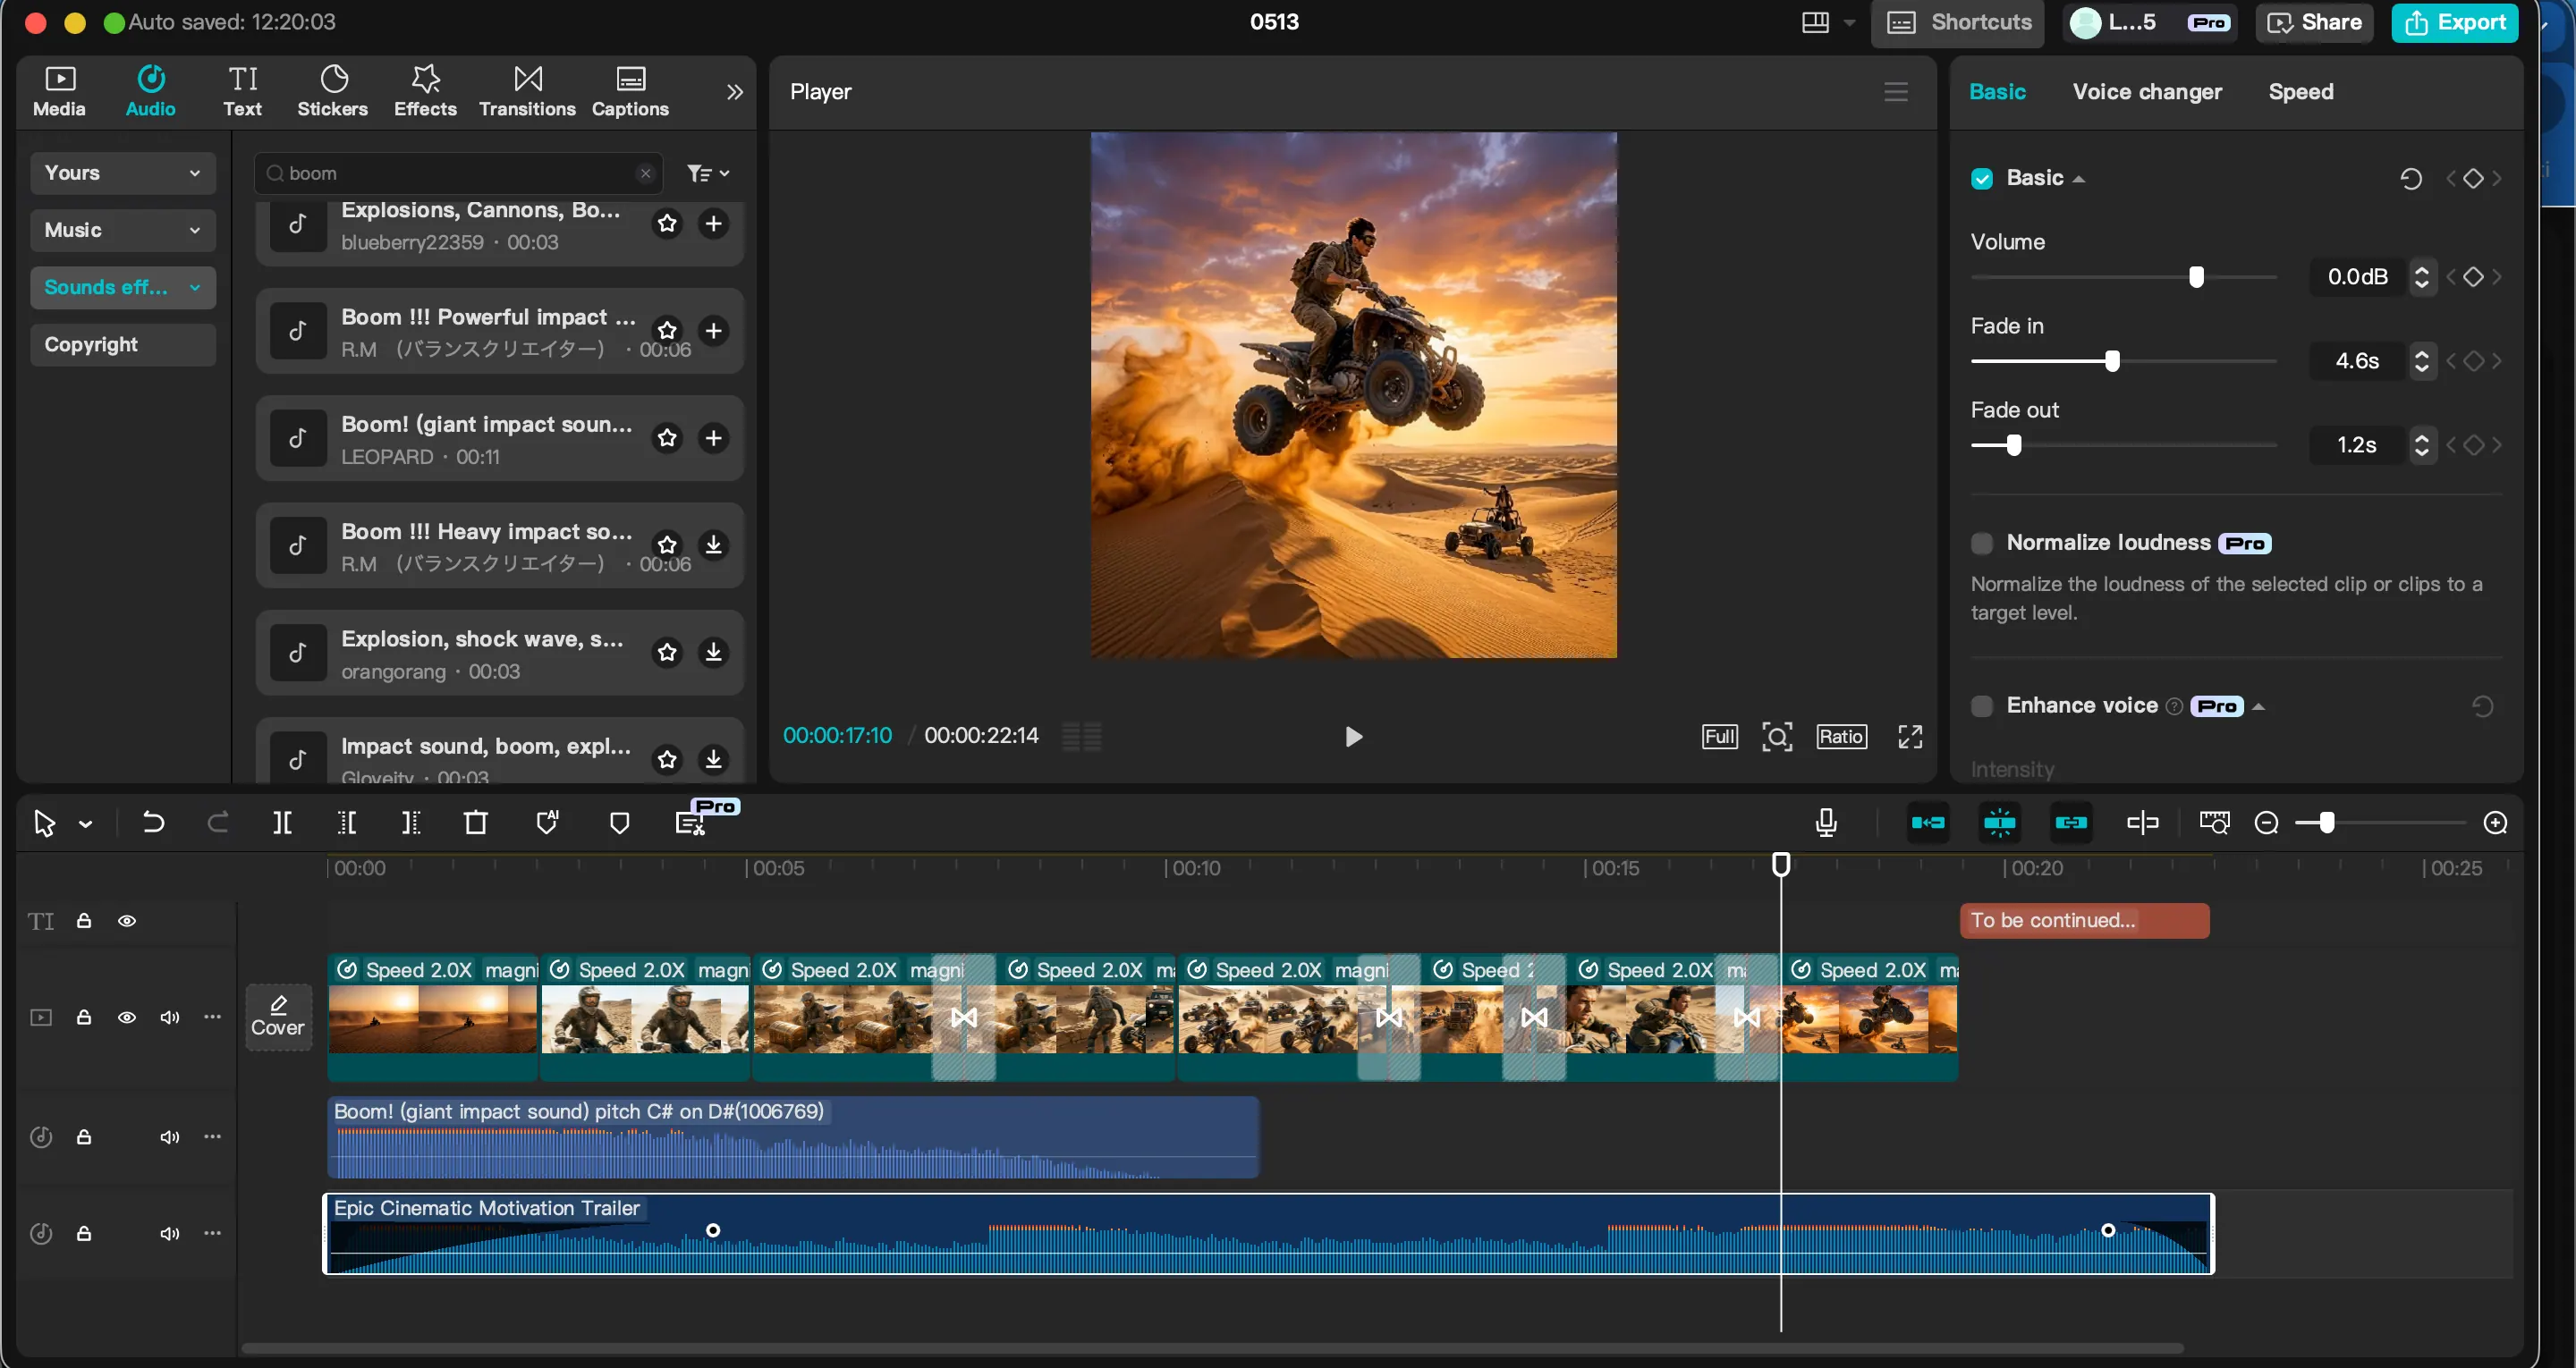Collapse the Enhance voice section triangle
The width and height of the screenshot is (2576, 1368).
click(2258, 706)
